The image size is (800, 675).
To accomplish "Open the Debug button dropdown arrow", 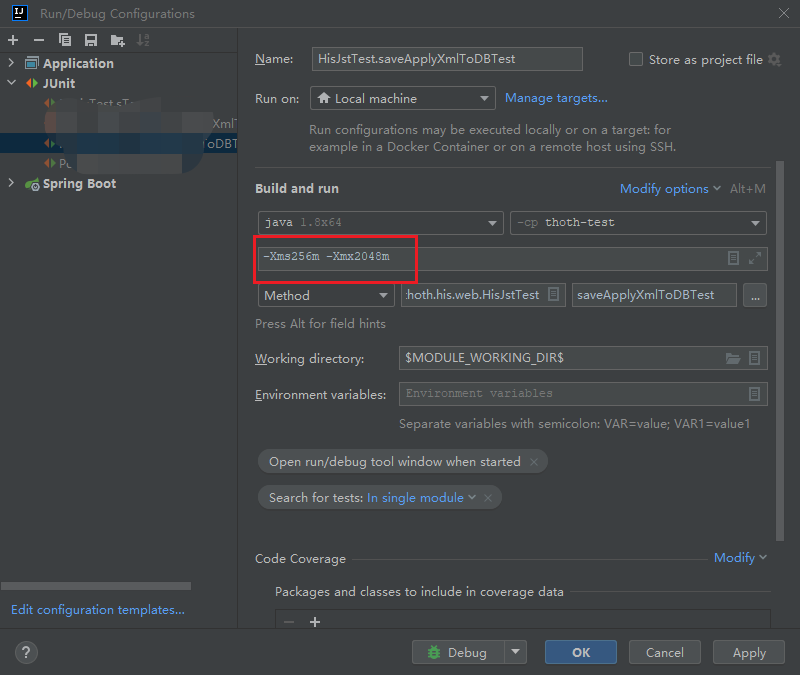I will pyautogui.click(x=515, y=652).
